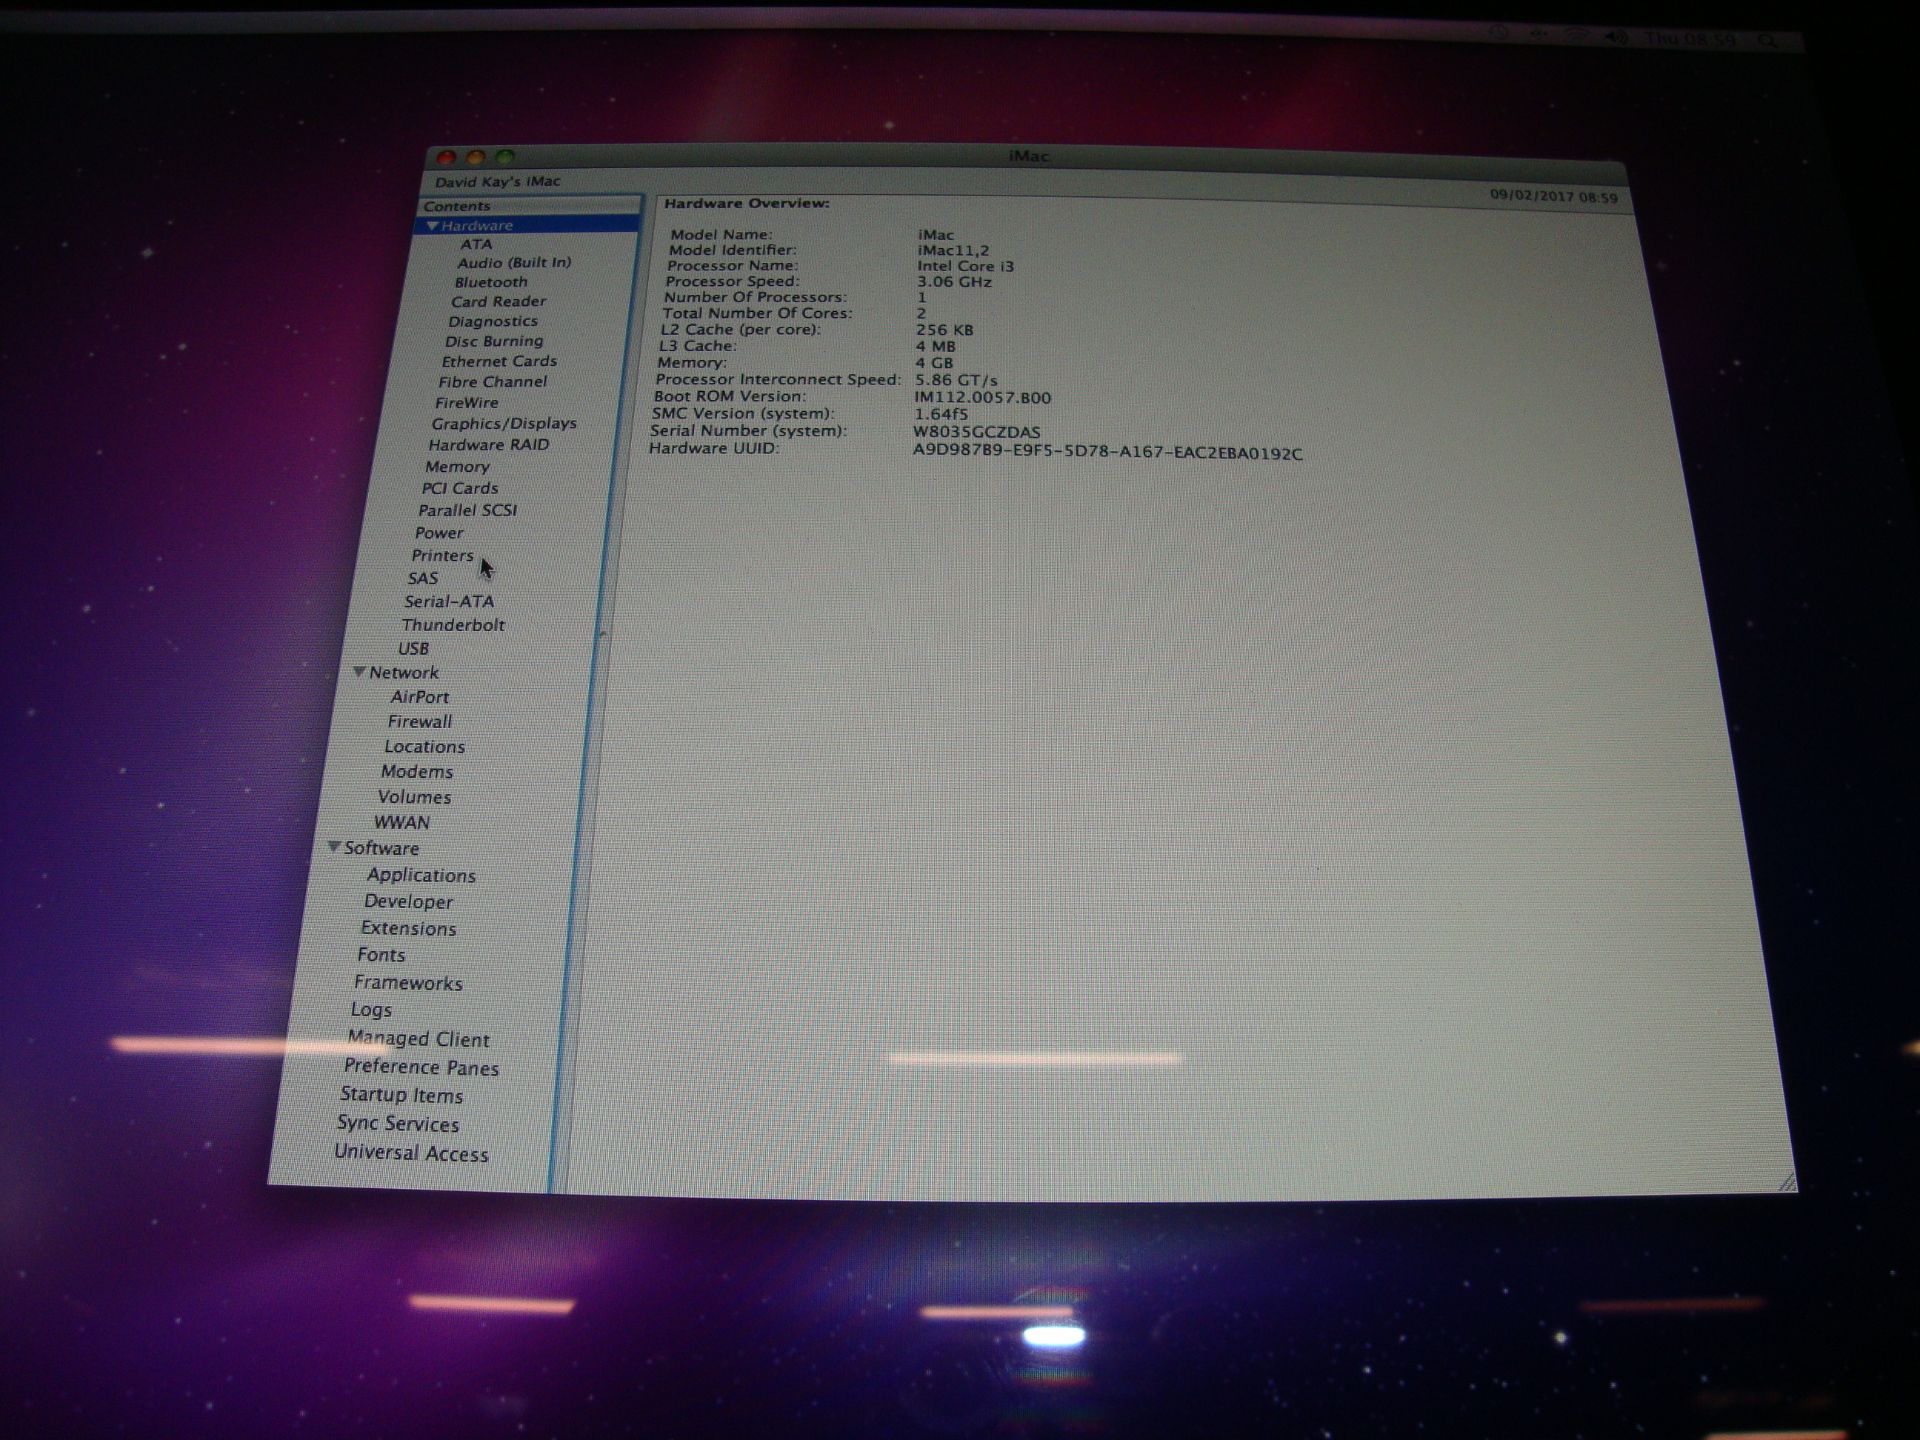Select Logs entry
The width and height of the screenshot is (1920, 1440).
coord(371,1010)
